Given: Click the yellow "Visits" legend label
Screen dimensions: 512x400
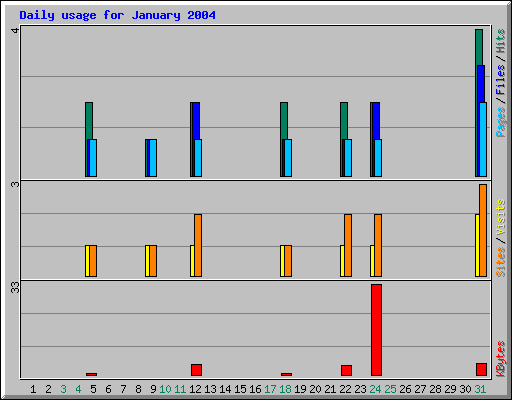Looking at the screenshot, I should pos(500,217).
